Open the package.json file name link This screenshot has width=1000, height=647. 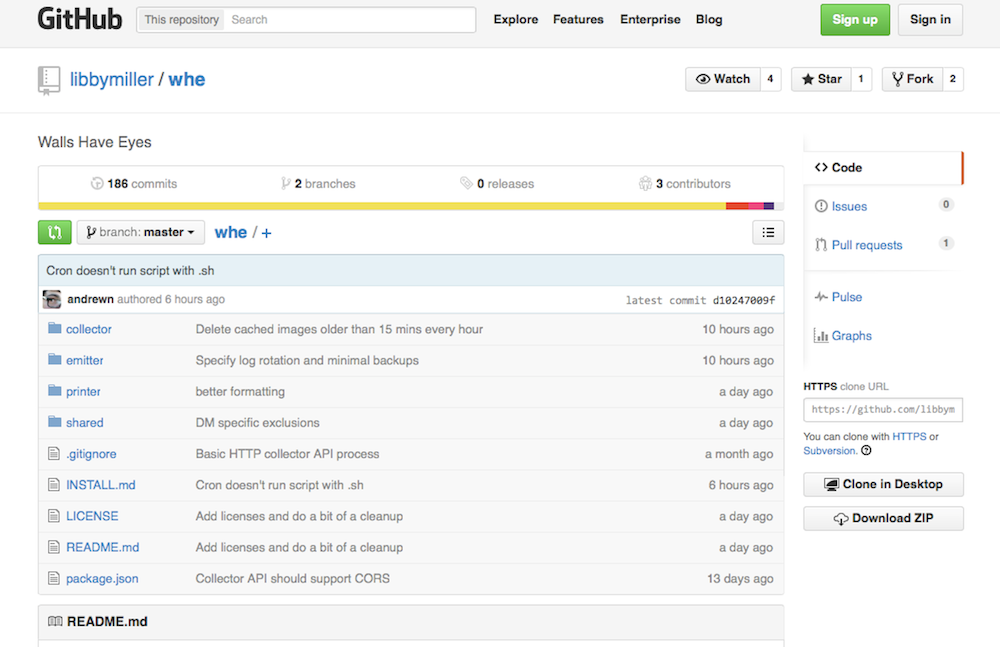click(x=102, y=579)
